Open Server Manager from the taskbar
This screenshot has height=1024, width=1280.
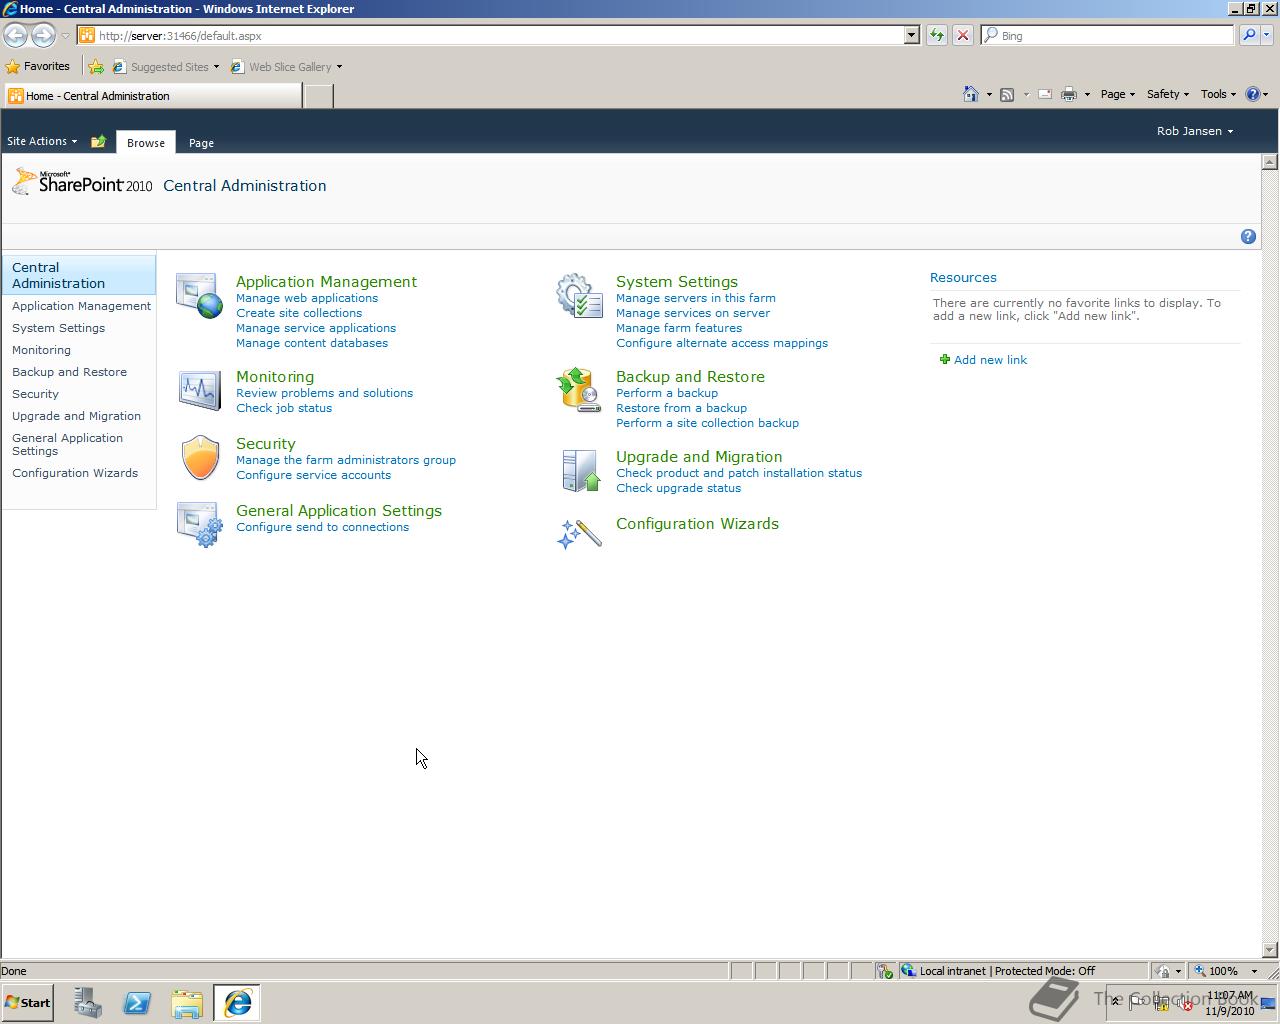[88, 1003]
